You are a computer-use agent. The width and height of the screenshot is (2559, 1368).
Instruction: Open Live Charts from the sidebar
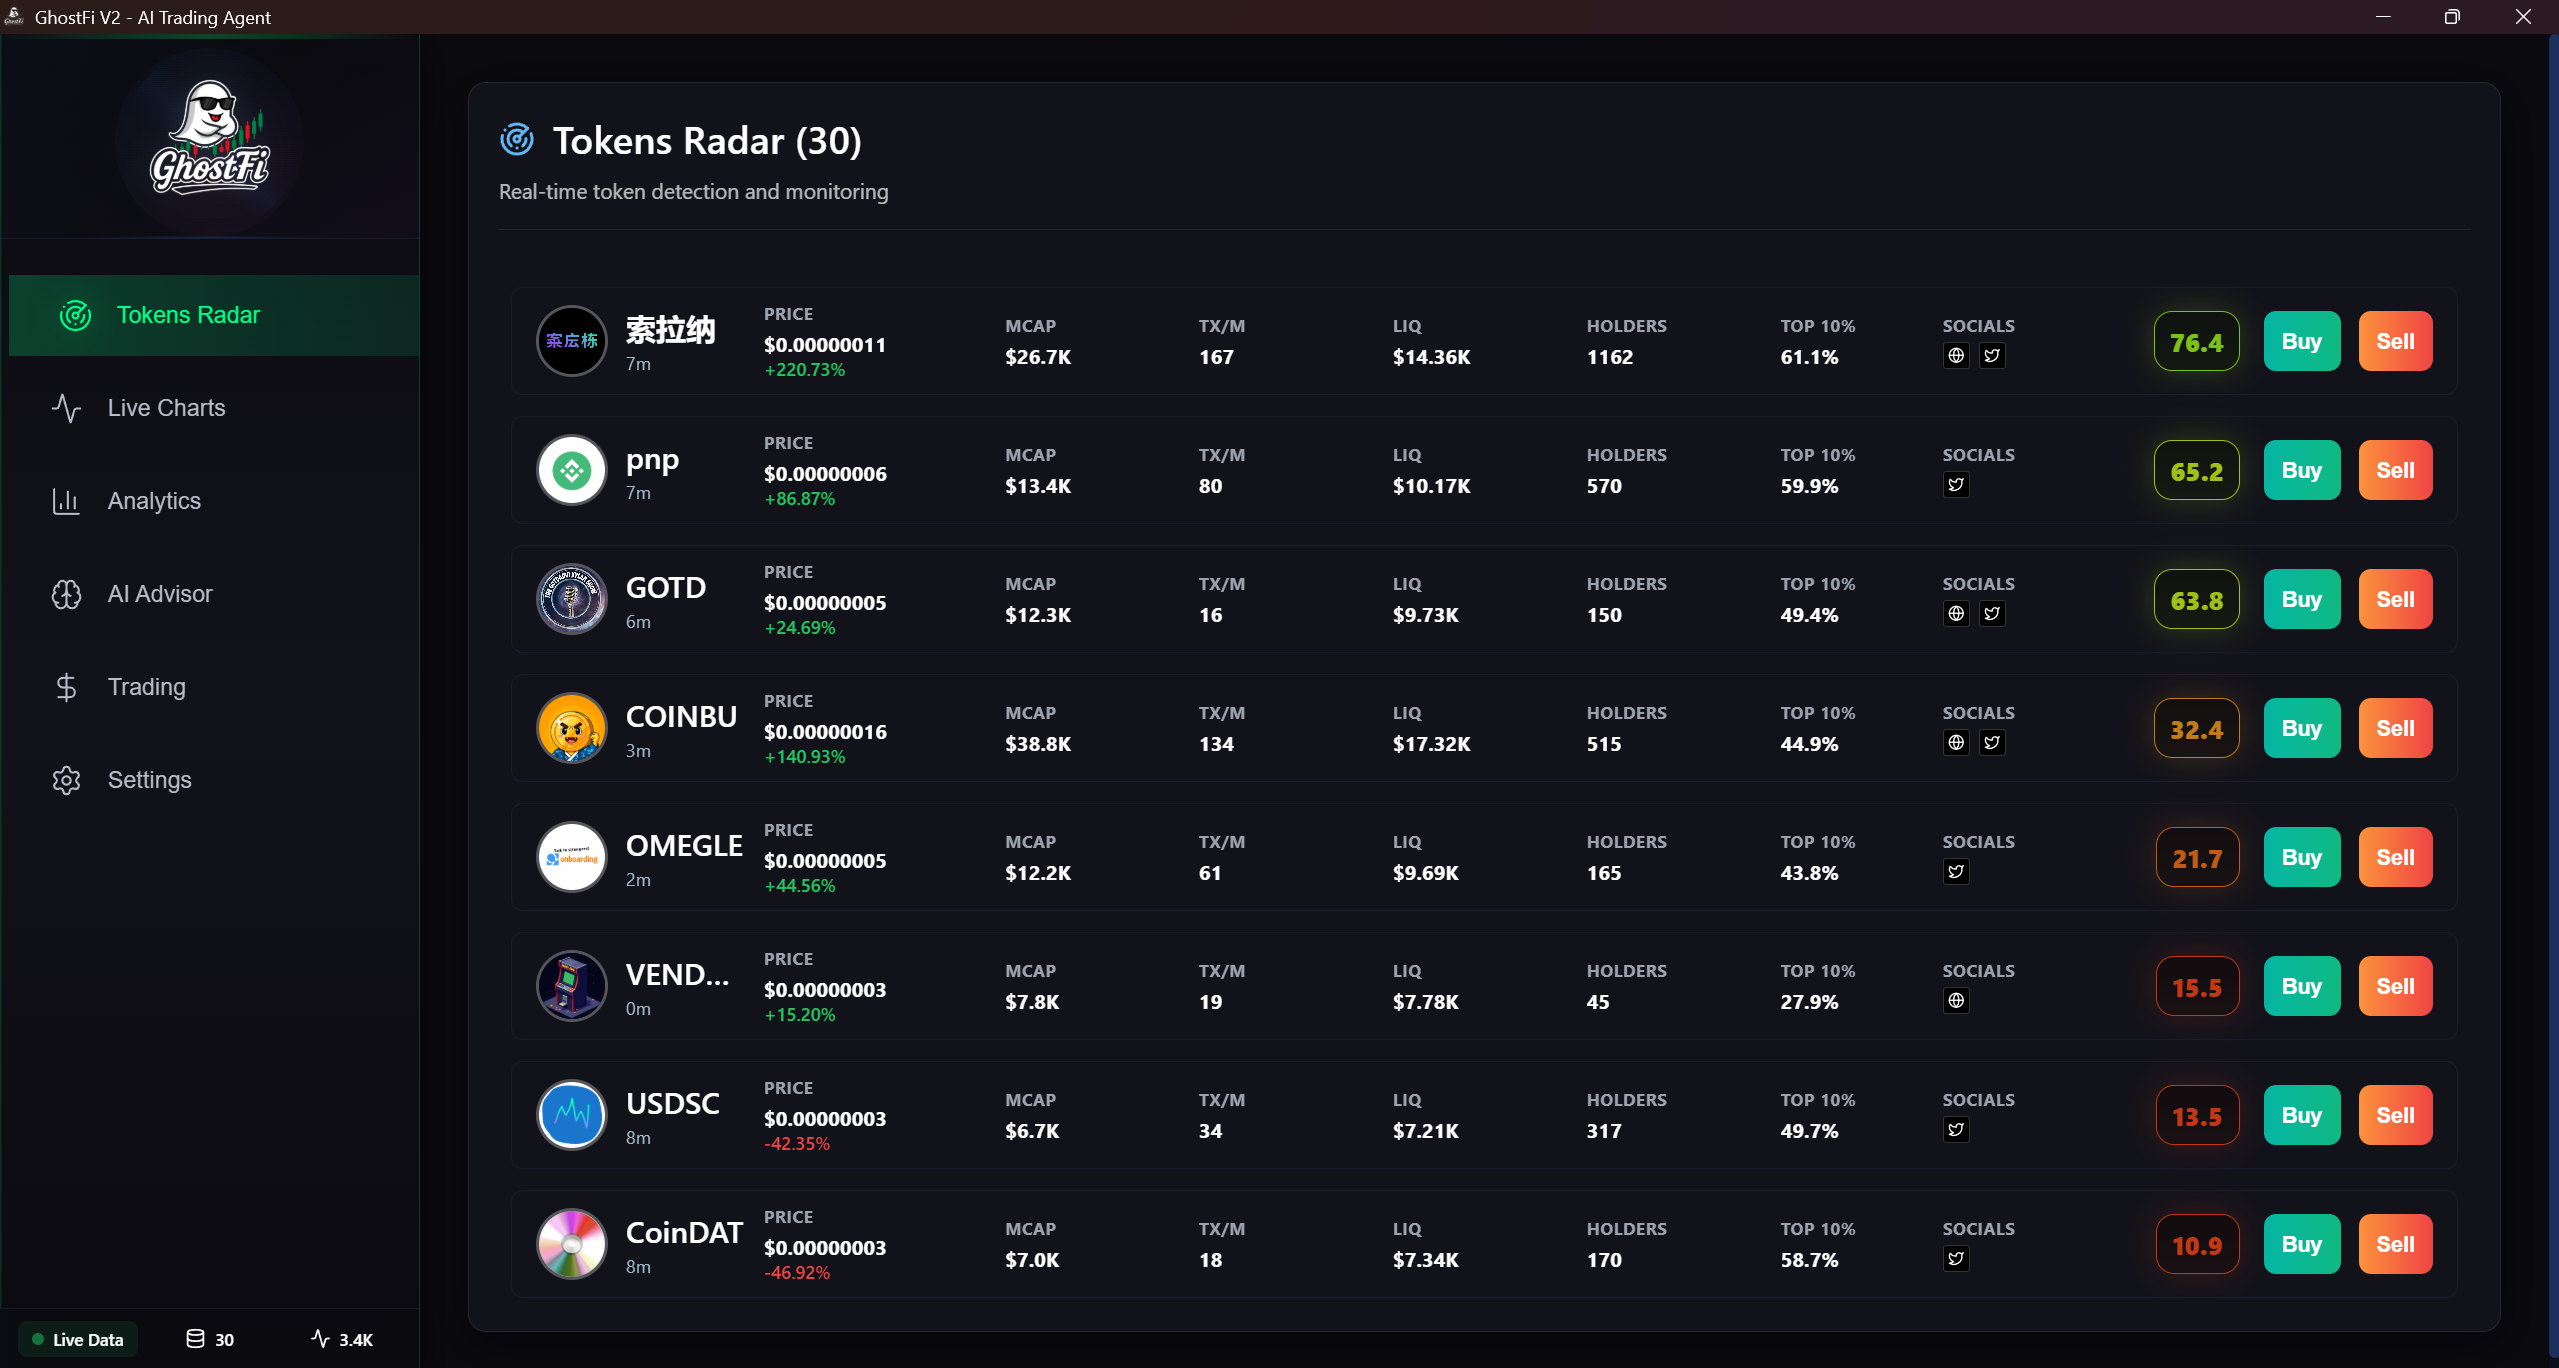point(166,407)
